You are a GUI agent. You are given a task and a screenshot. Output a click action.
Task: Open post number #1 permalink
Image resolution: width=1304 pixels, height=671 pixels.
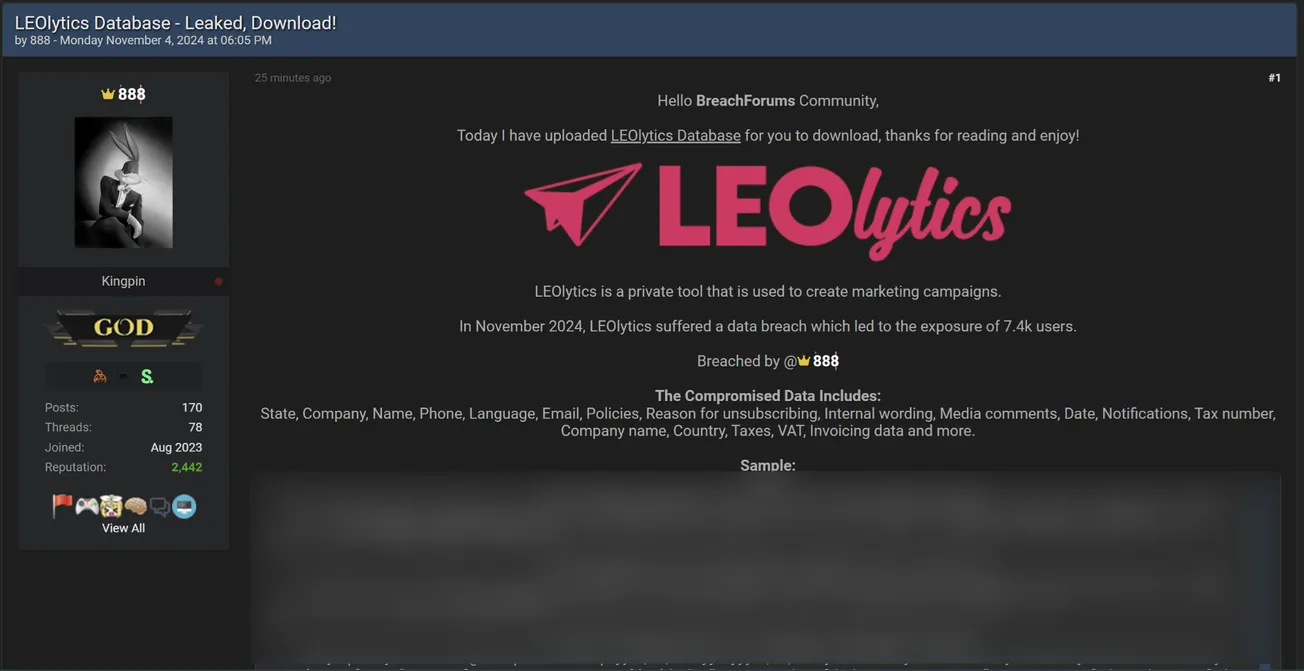coord(1274,78)
